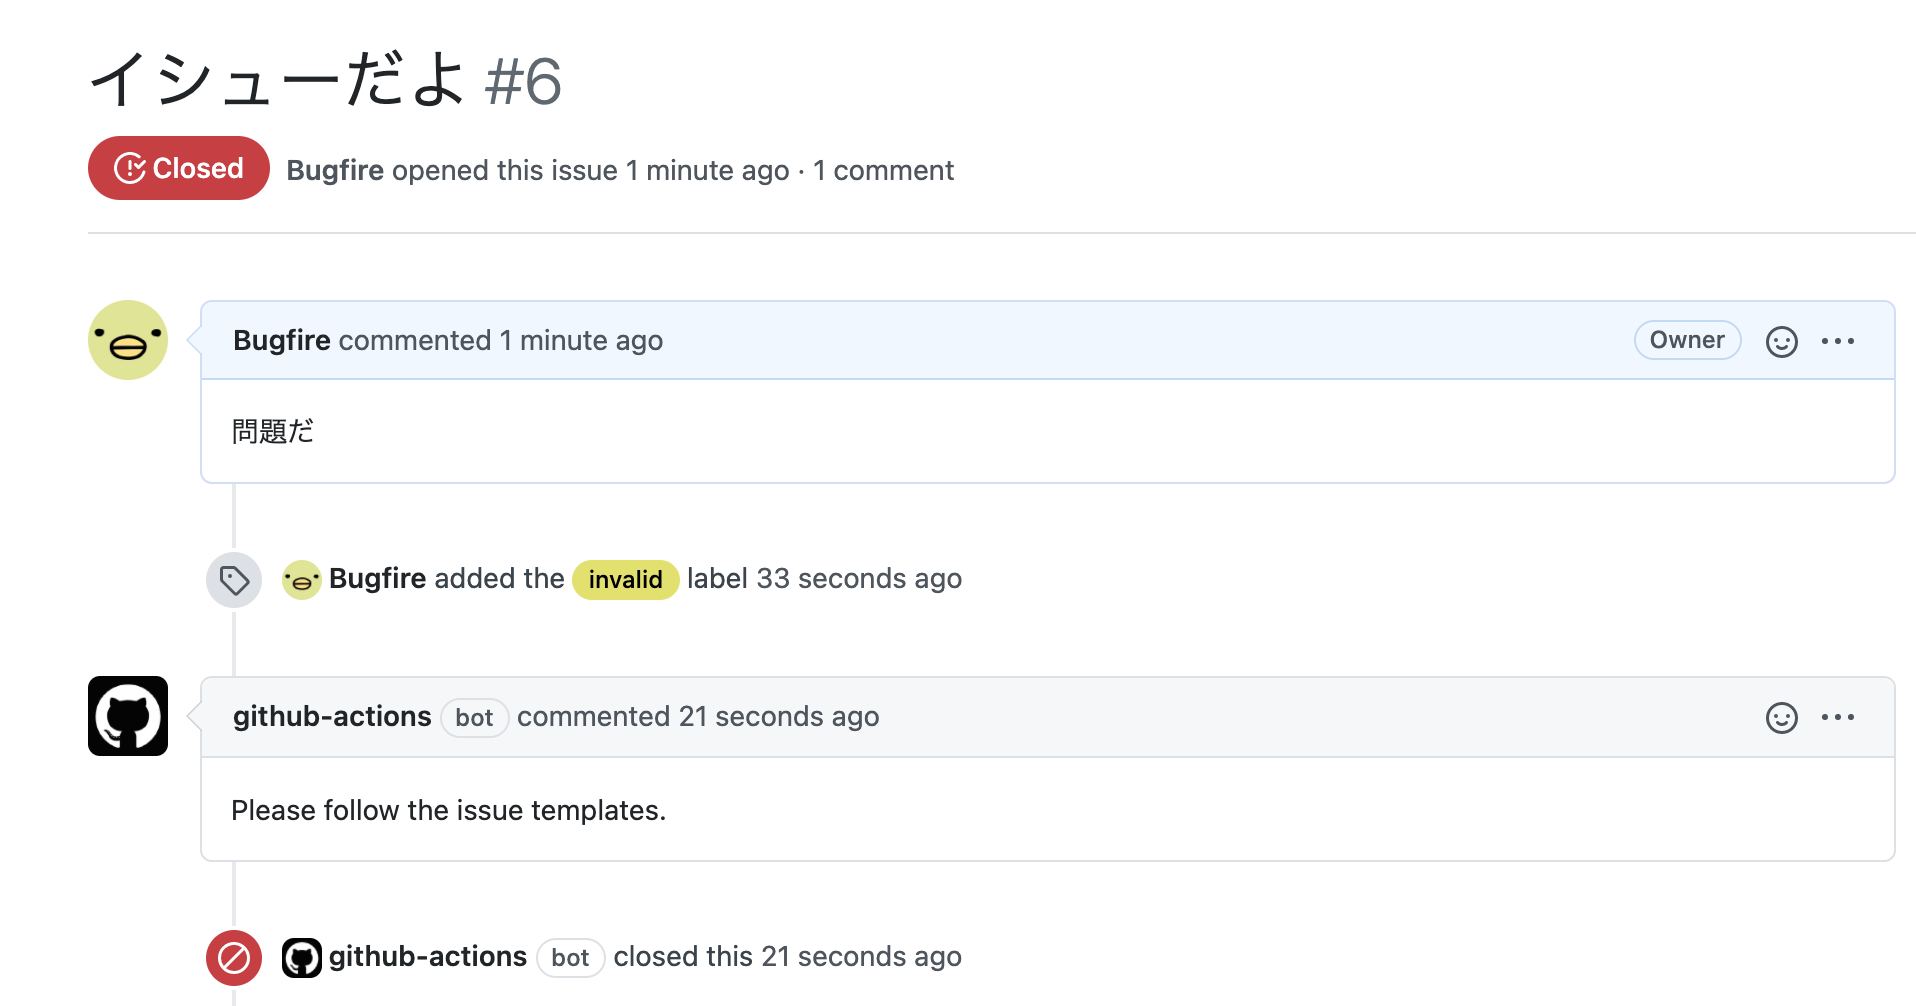The image size is (1916, 1006).
Task: Open the smiley reaction picker on github-actions comment
Action: click(x=1781, y=717)
